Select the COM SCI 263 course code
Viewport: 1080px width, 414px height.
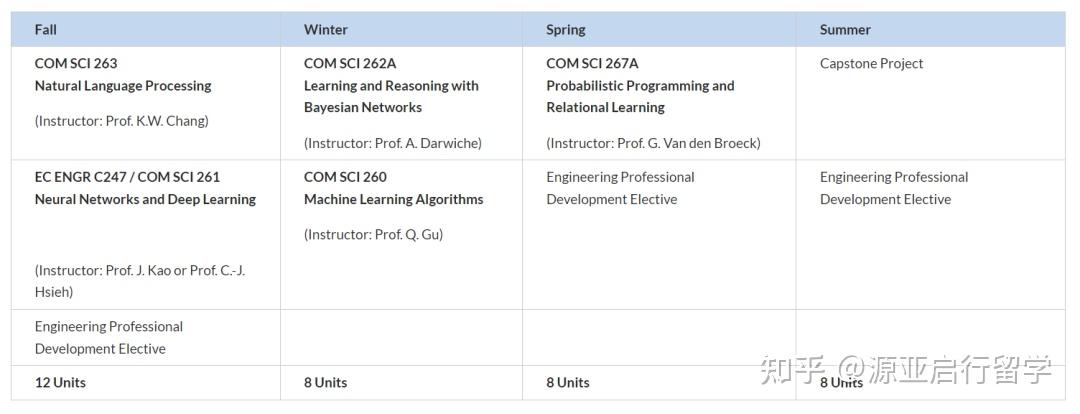[76, 63]
